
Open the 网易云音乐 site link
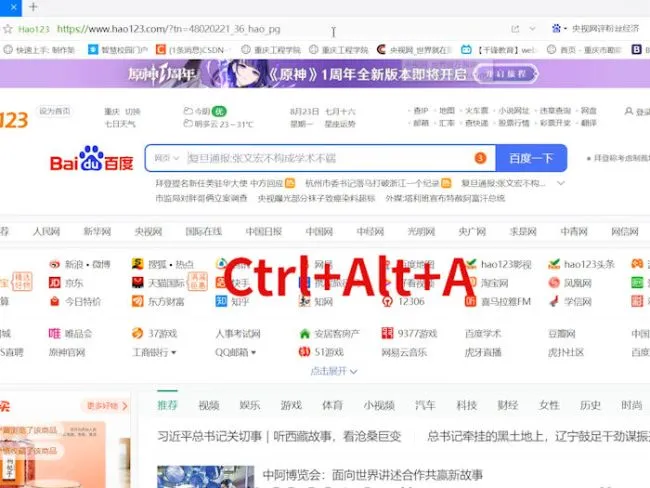coord(404,352)
